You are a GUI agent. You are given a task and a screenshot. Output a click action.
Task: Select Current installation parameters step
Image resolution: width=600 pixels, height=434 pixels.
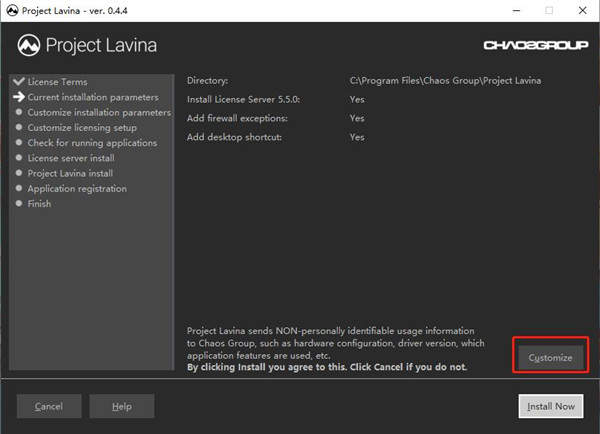point(93,97)
